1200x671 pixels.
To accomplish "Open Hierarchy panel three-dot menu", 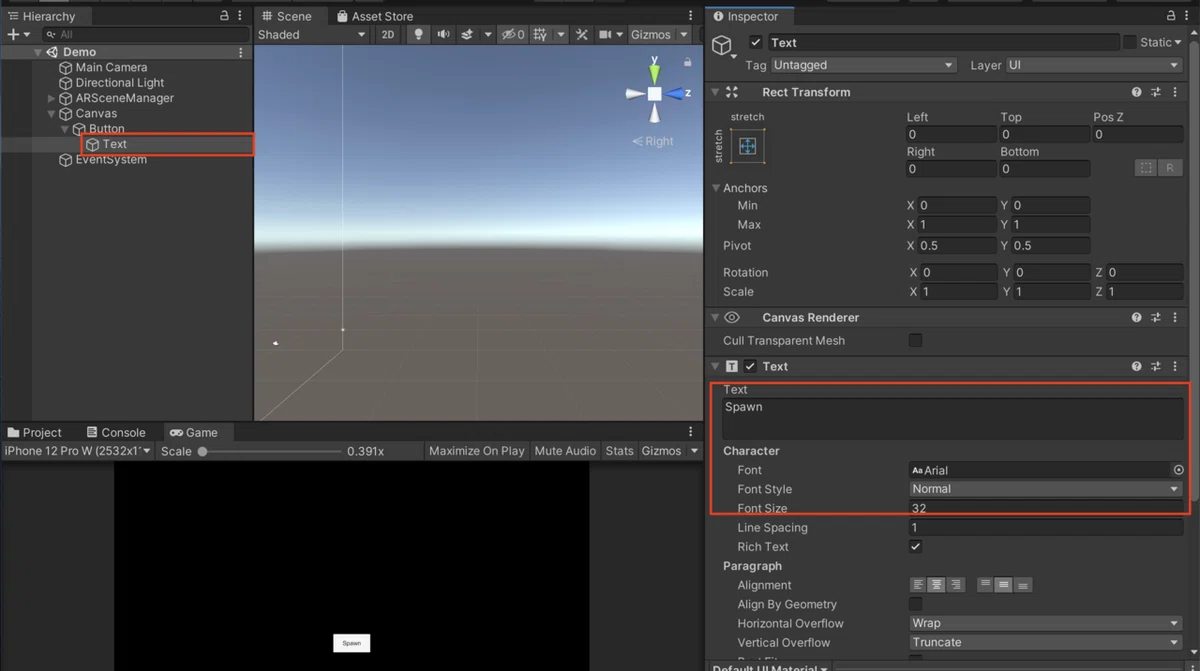I will [241, 16].
